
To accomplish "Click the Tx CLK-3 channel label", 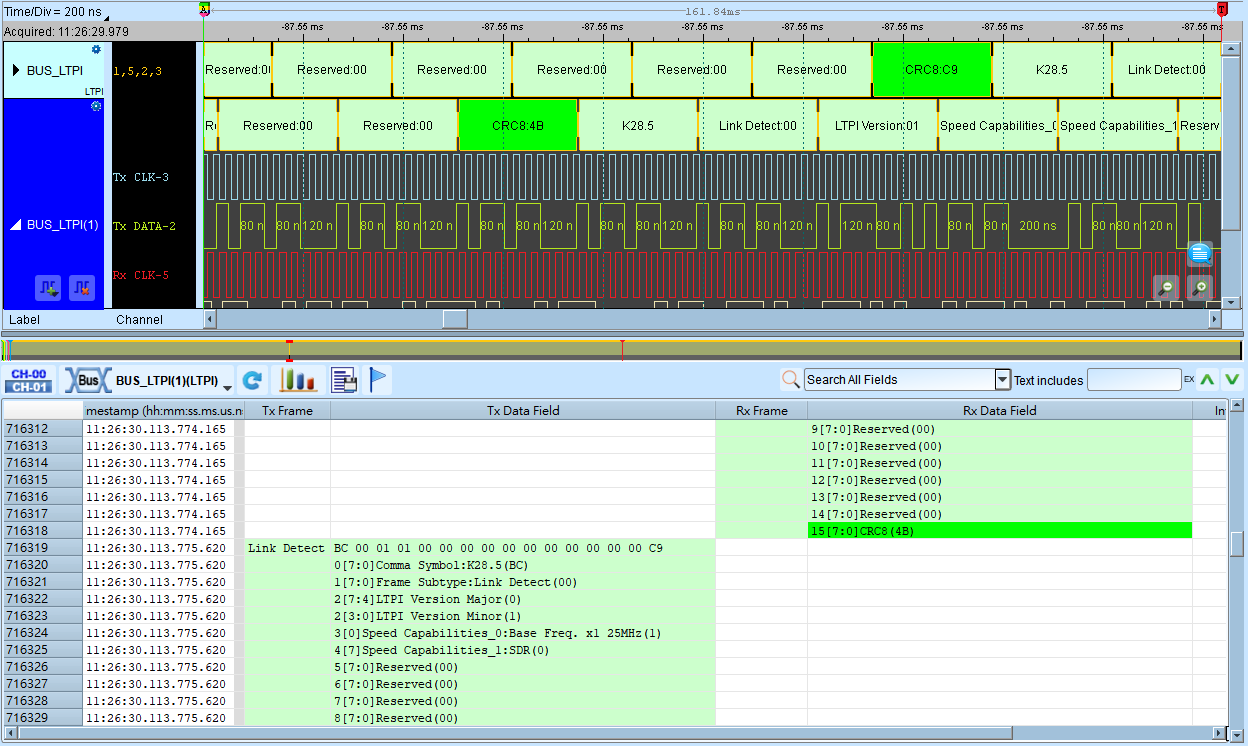I will tap(140, 178).
